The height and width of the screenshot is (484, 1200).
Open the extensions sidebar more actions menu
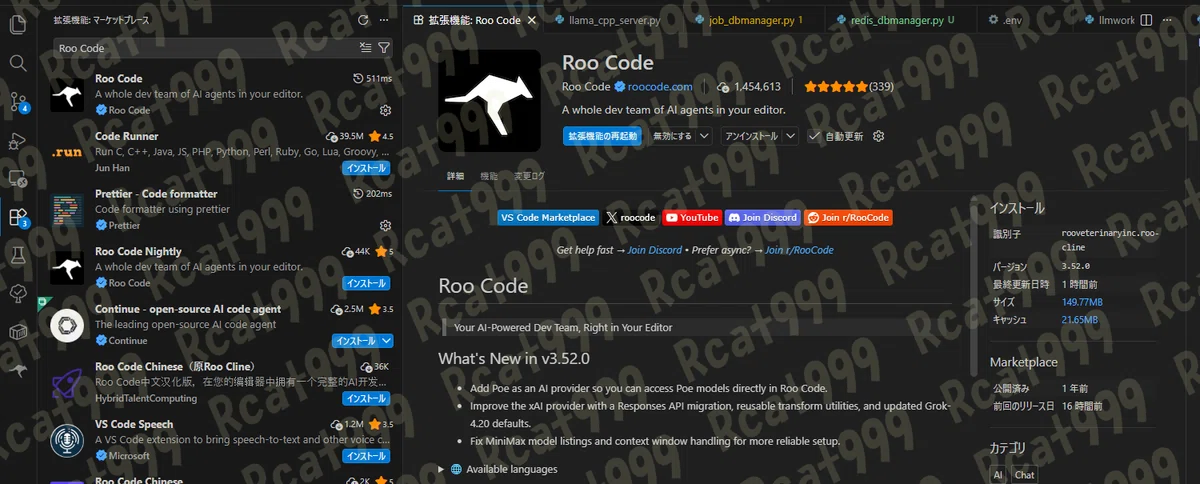click(385, 19)
